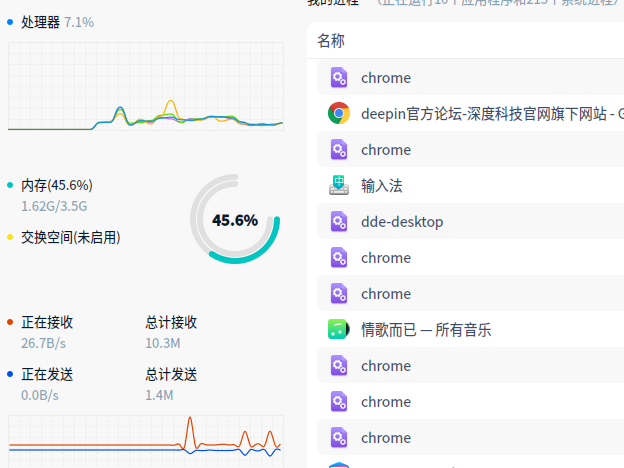Select the deepin官方论坛 process name
This screenshot has width=624, height=468.
tap(490, 113)
